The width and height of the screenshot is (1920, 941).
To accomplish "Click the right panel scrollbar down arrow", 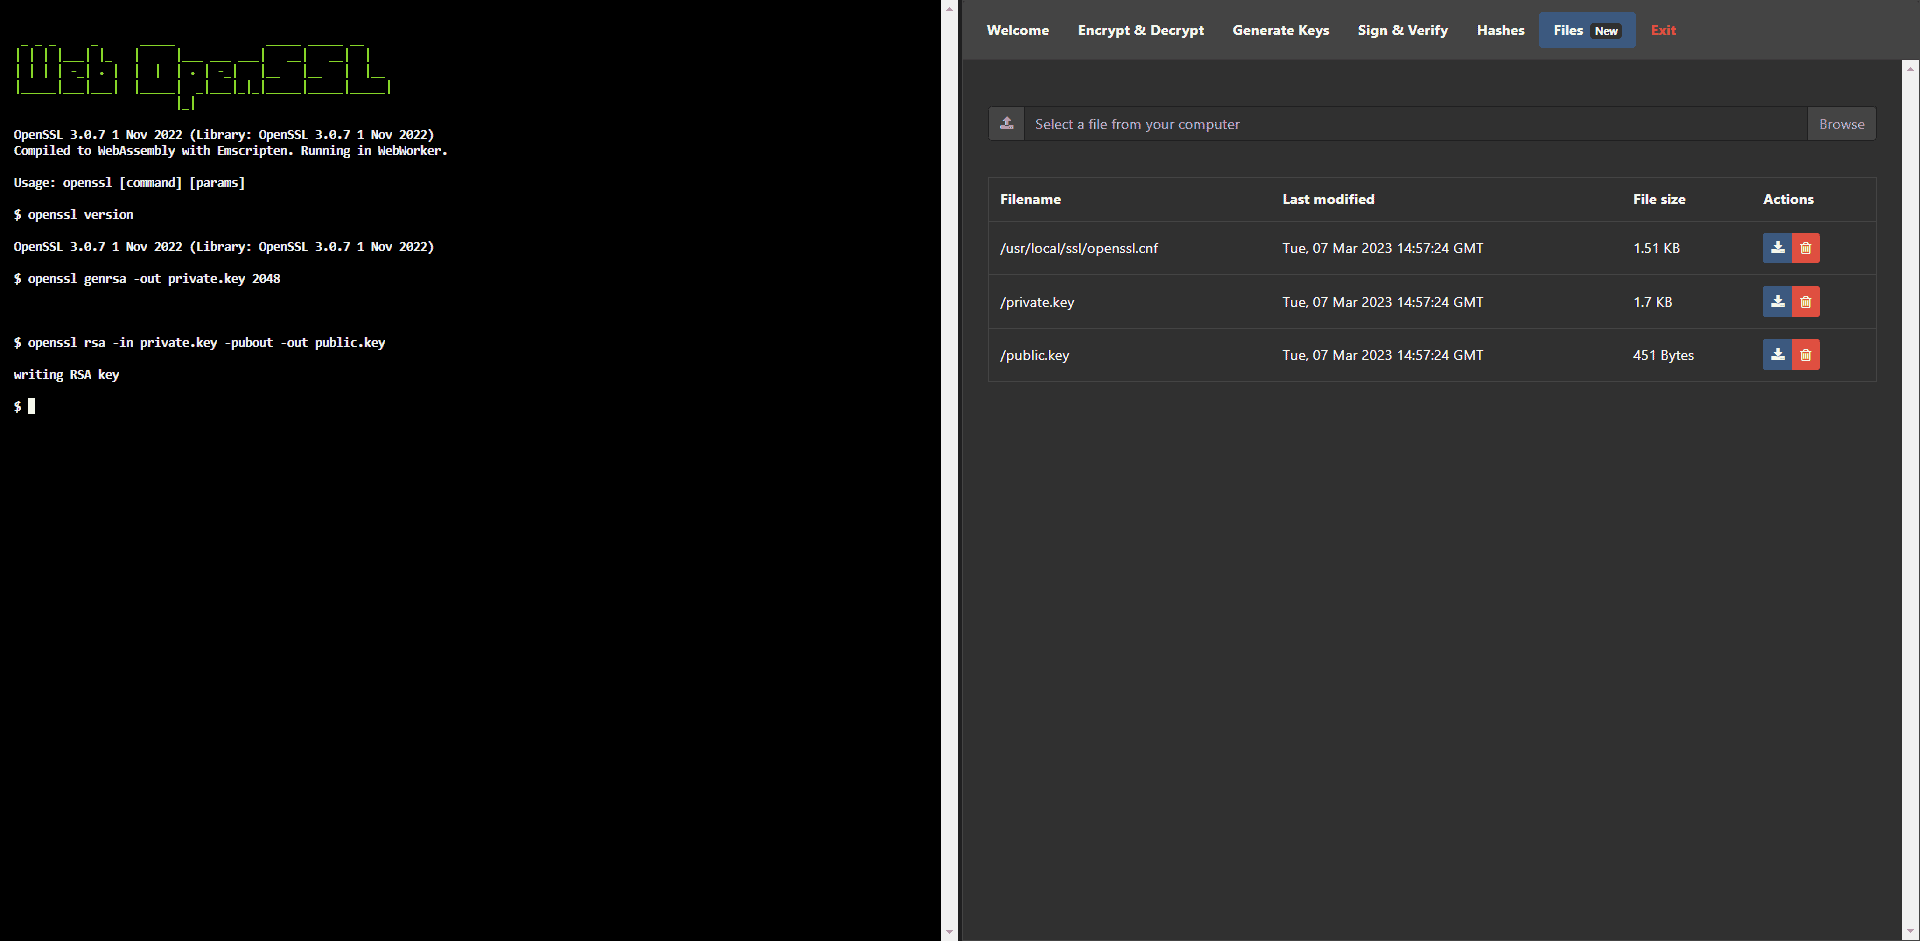I will point(1910,932).
